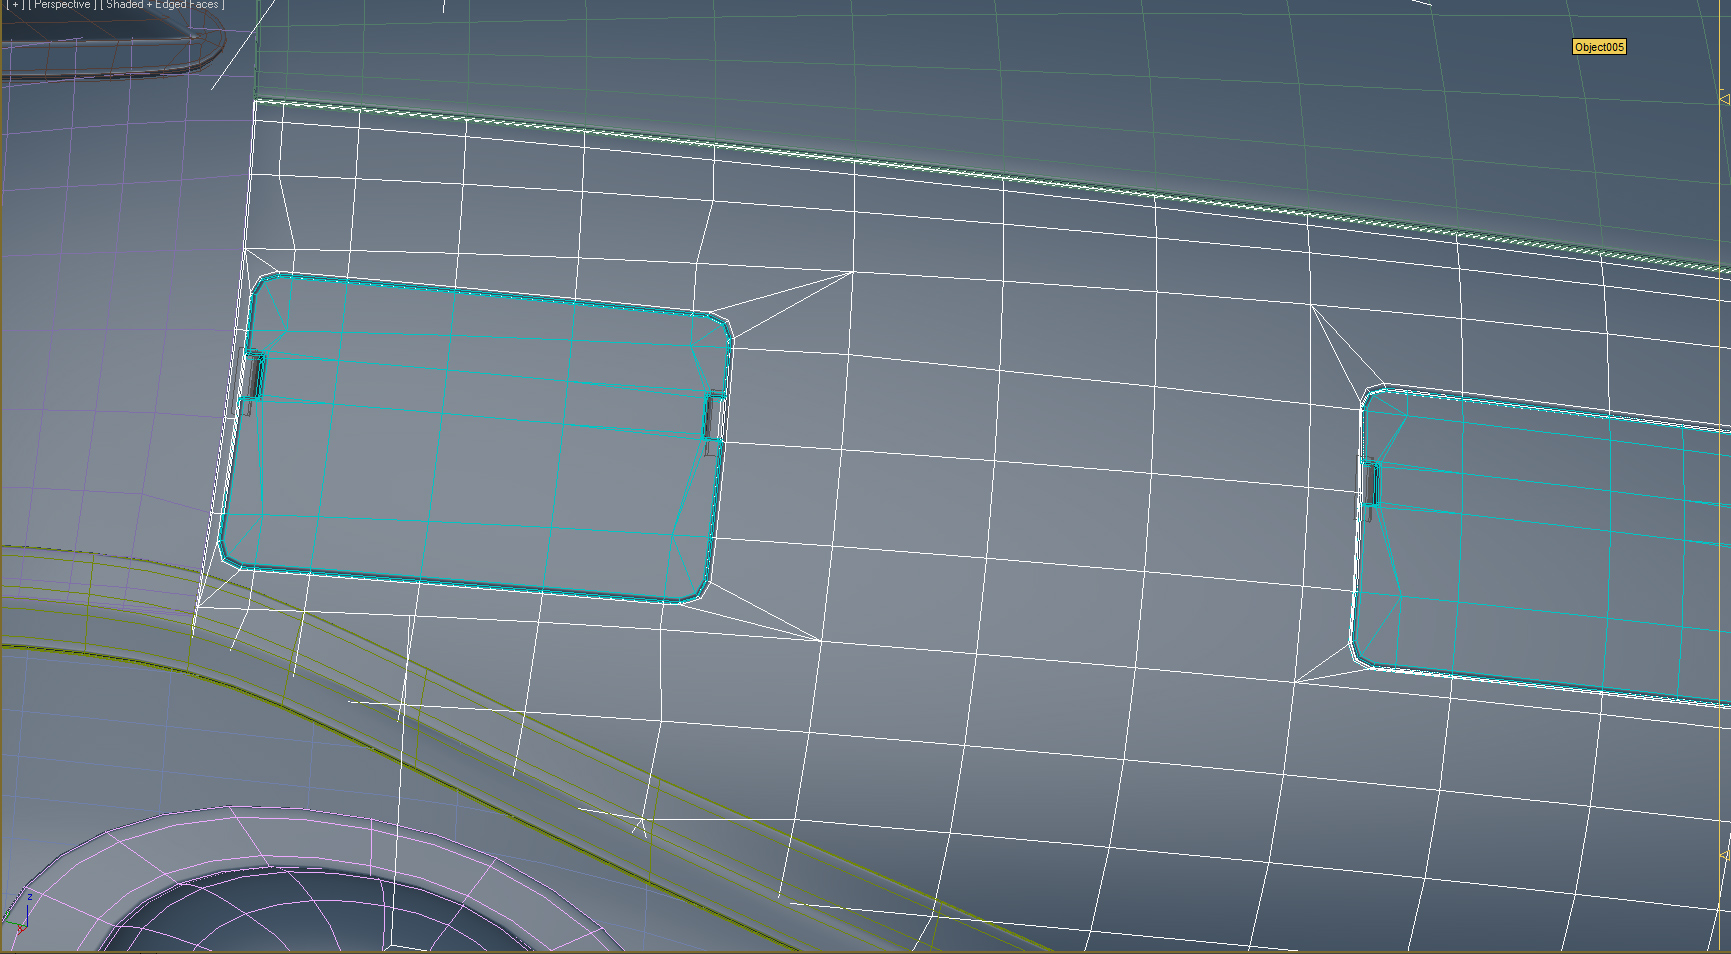Click the vertex above-left of right window's corner
The image size is (1731, 954).
tap(1311, 305)
